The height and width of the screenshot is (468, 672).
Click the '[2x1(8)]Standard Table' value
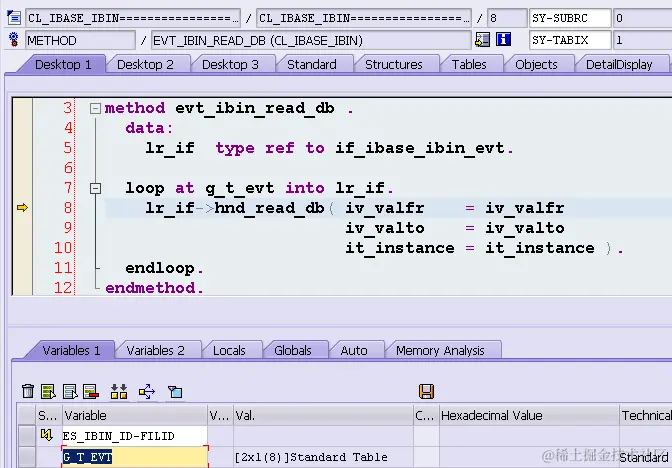click(x=311, y=457)
